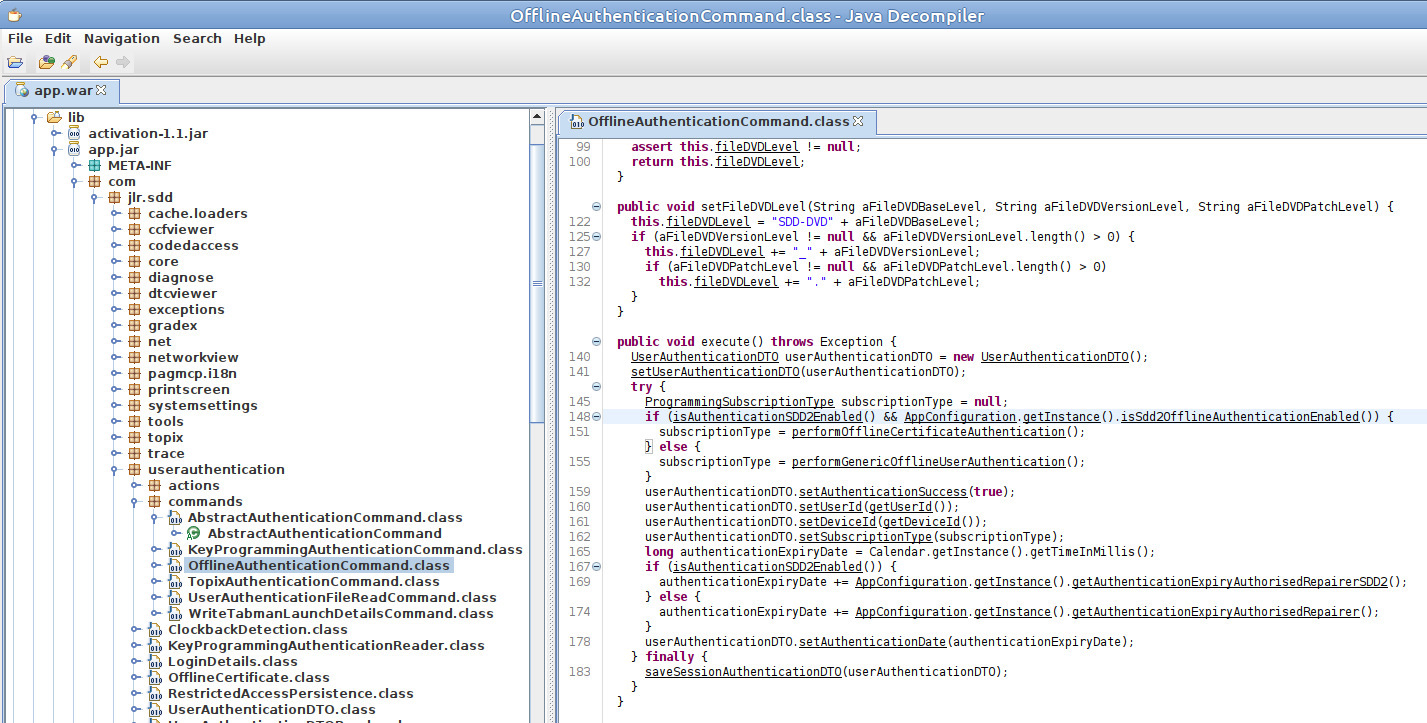The width and height of the screenshot is (1427, 723).
Task: Click the META-INF package icon
Action: 95,166
